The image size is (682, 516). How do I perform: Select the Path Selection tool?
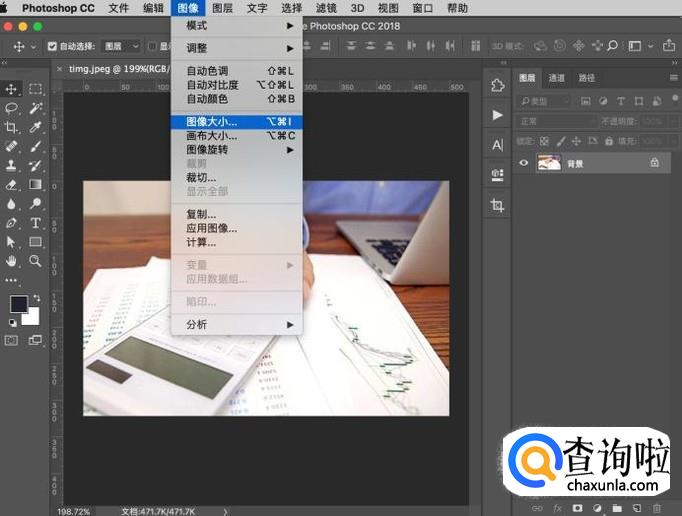coord(11,242)
